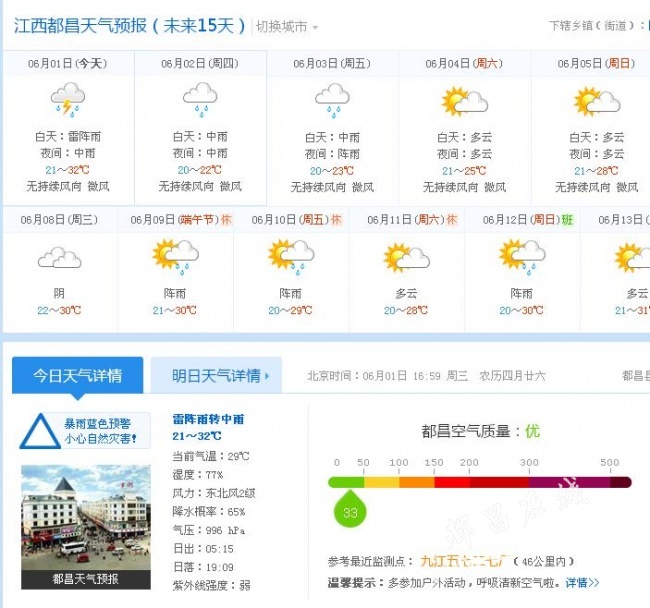
Task: Click the shower icon for 06月12日 周日
Action: click(x=522, y=257)
